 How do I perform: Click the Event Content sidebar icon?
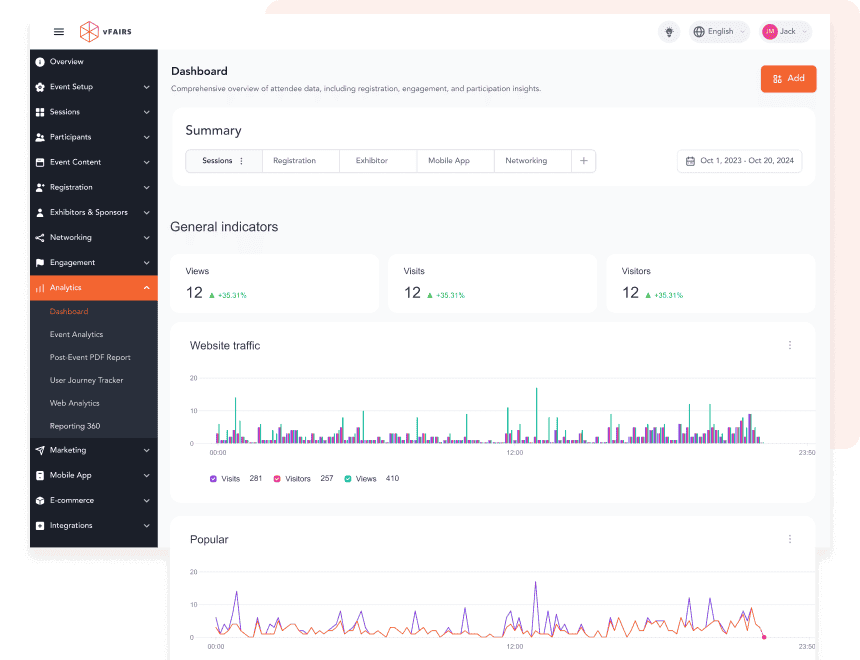tap(40, 162)
